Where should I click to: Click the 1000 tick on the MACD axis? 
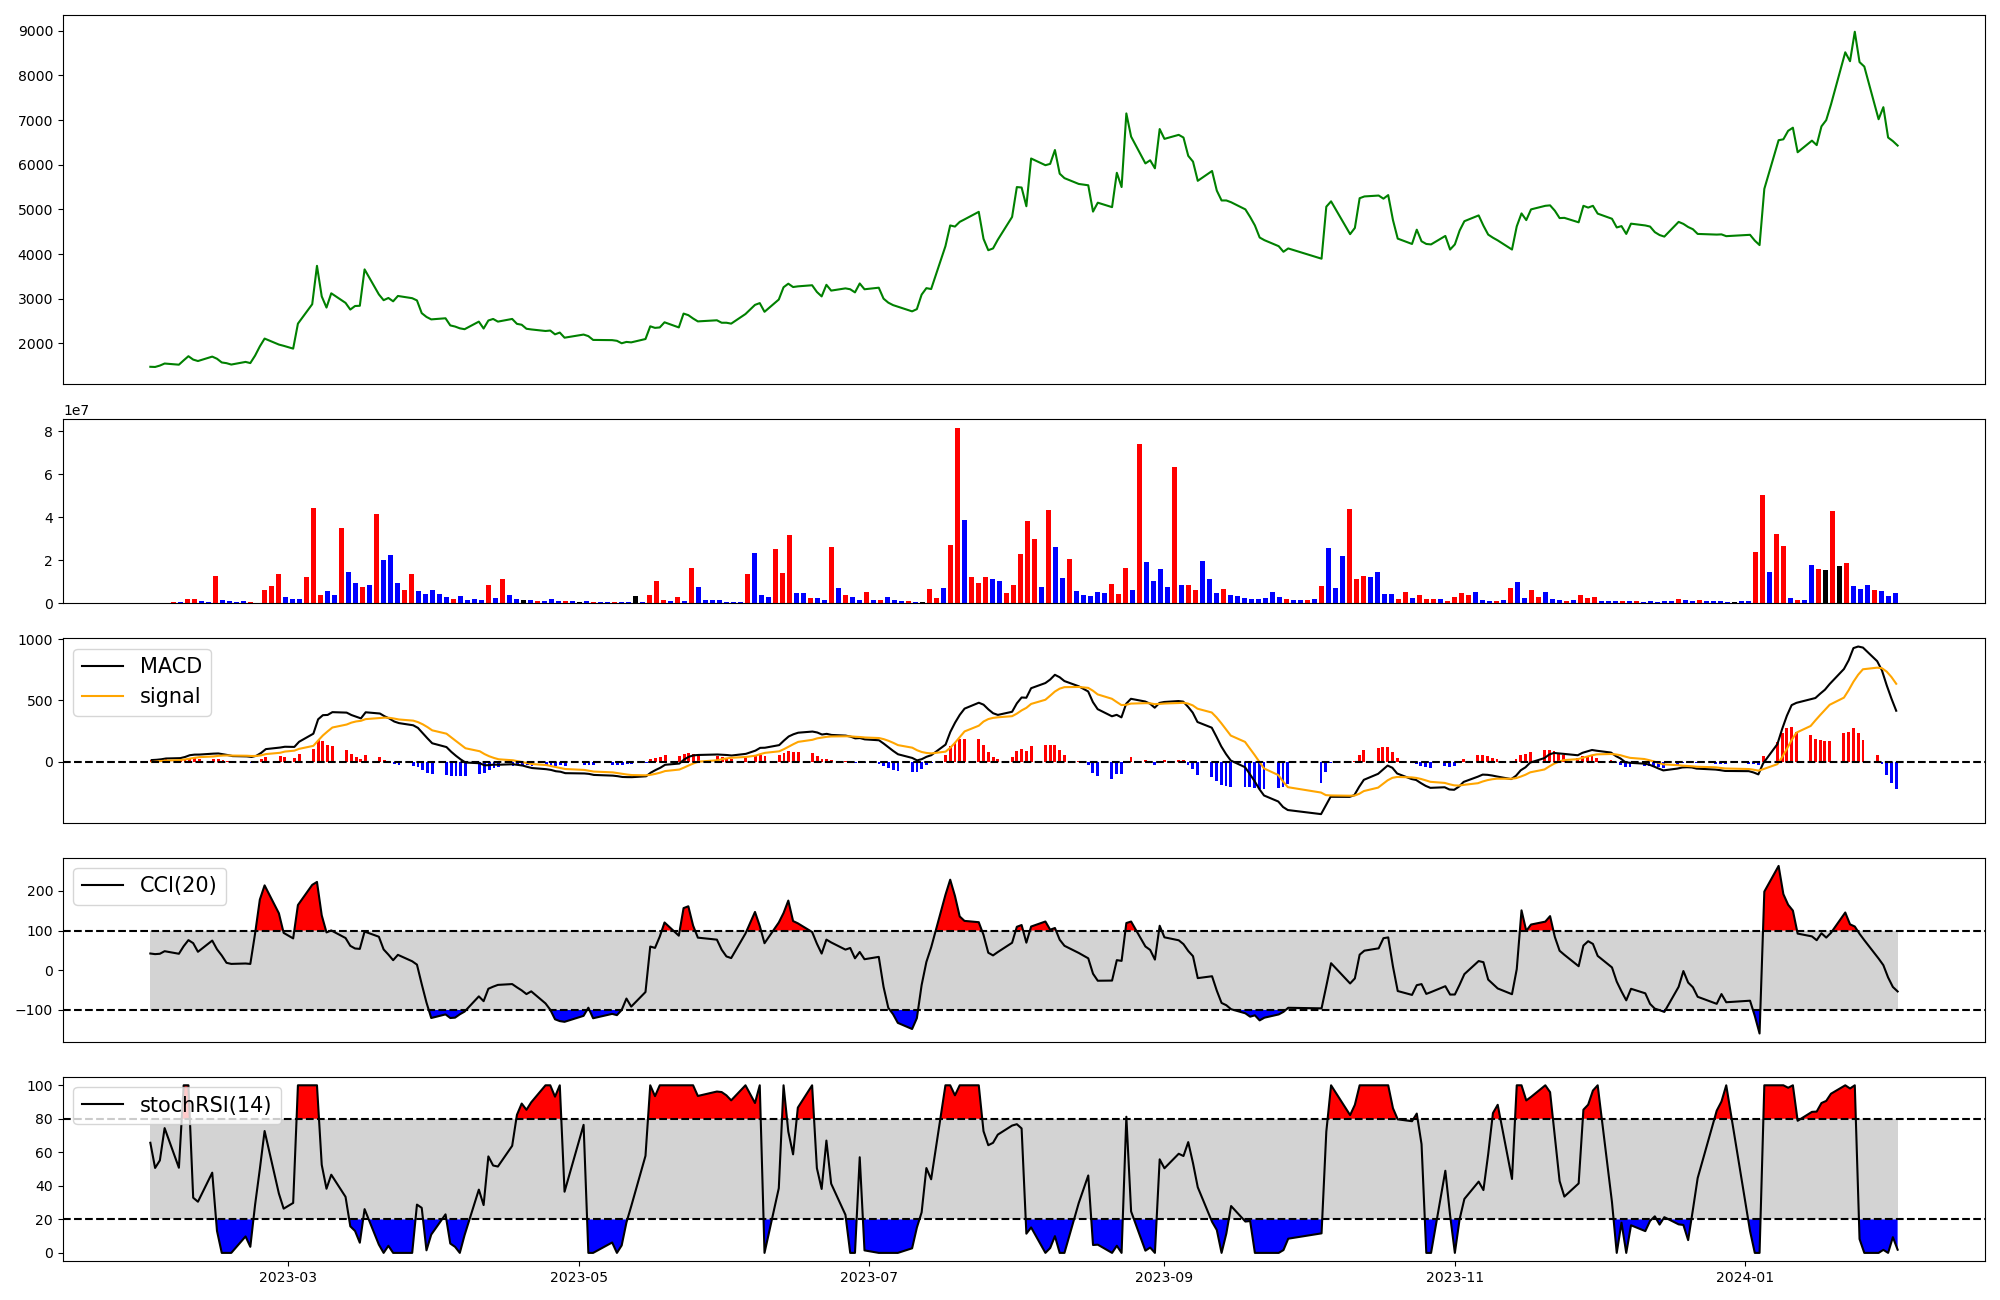36,640
